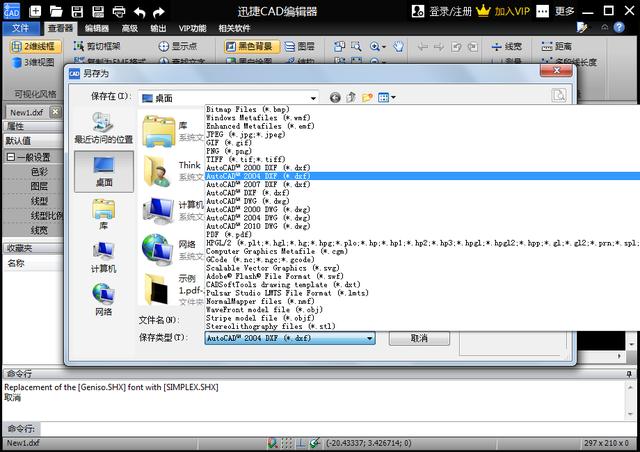Switch to the New1.dxf document tab
The image size is (640, 452).
click(x=27, y=112)
